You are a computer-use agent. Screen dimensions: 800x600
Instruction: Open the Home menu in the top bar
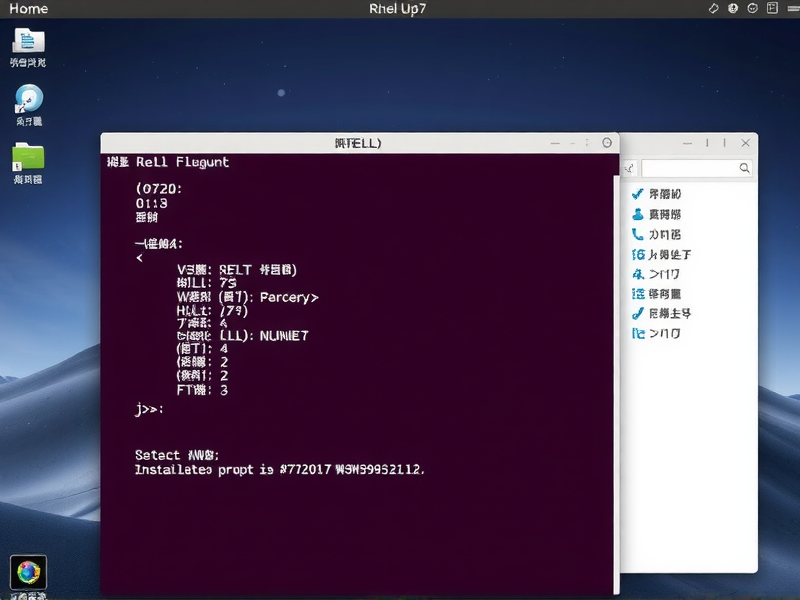coord(27,8)
